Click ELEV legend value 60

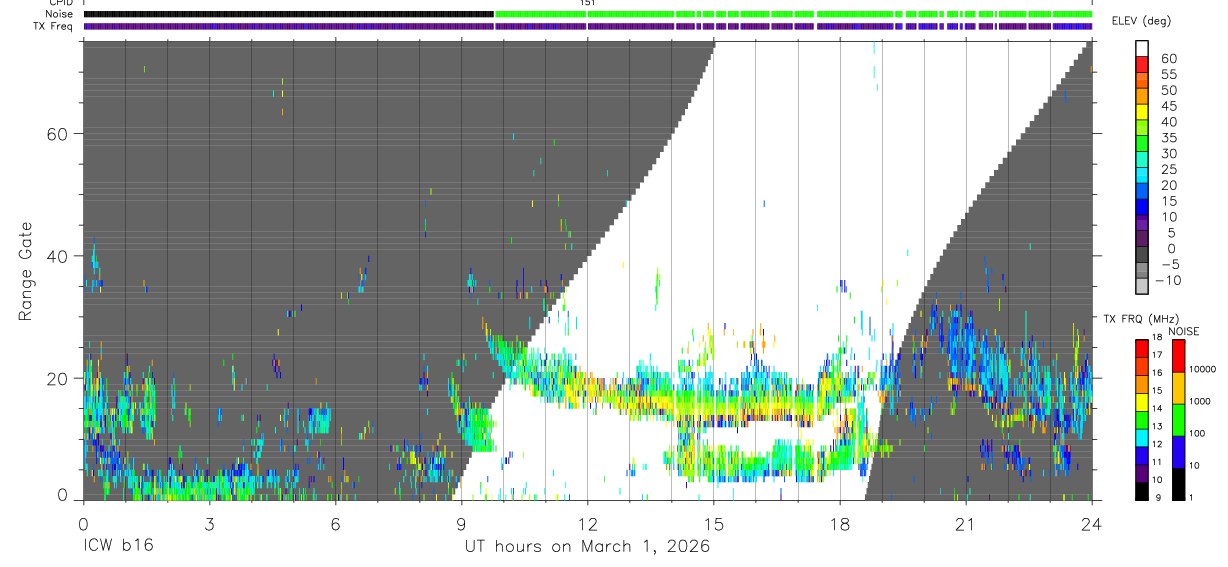1168,58
